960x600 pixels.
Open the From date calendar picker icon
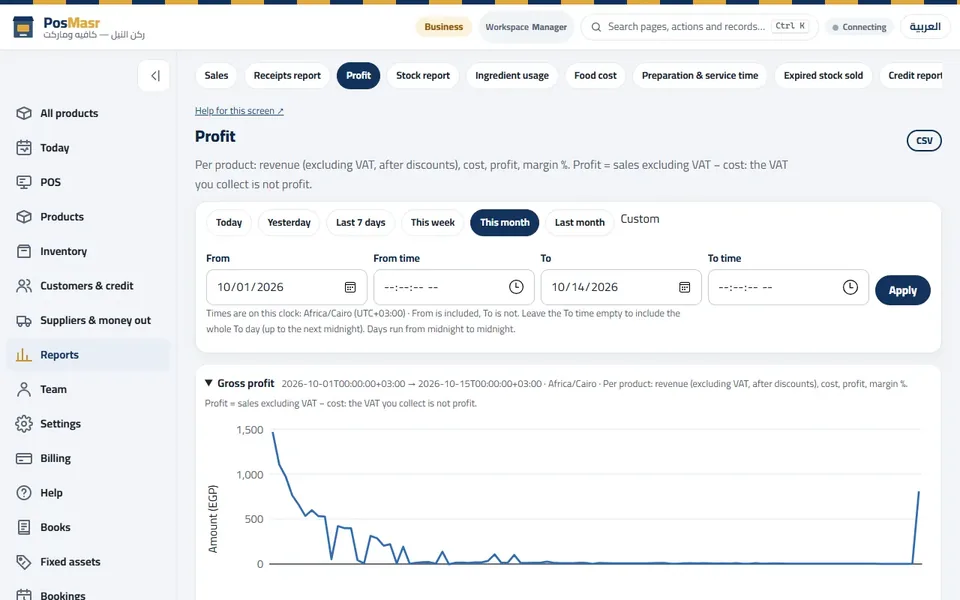click(x=350, y=287)
